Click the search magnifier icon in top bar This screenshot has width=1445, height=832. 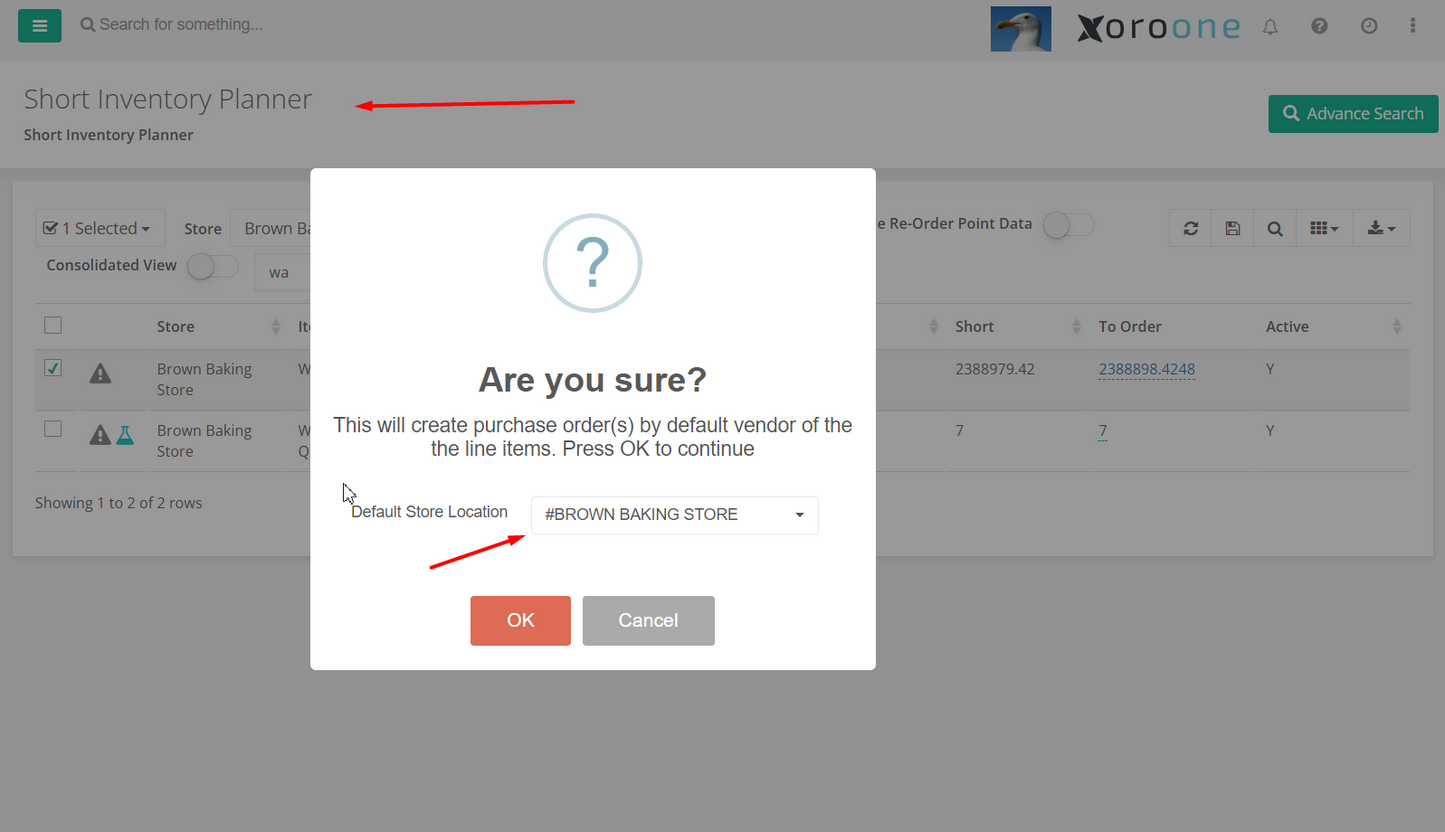pos(88,25)
